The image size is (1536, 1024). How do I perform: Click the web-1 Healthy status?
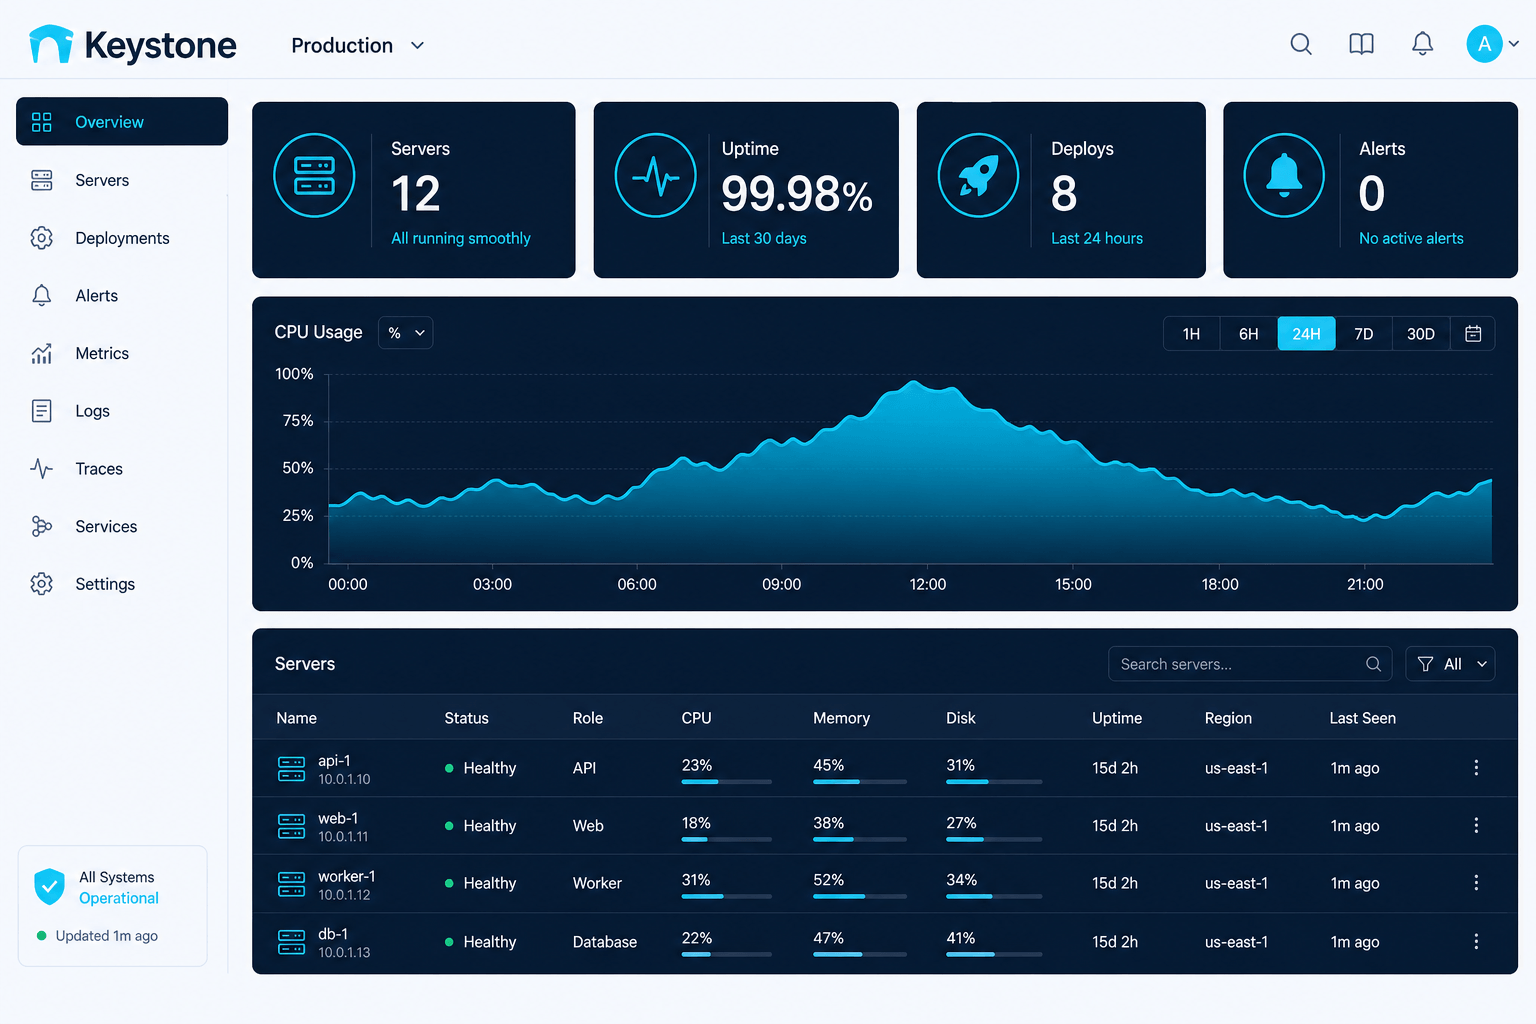coord(480,826)
